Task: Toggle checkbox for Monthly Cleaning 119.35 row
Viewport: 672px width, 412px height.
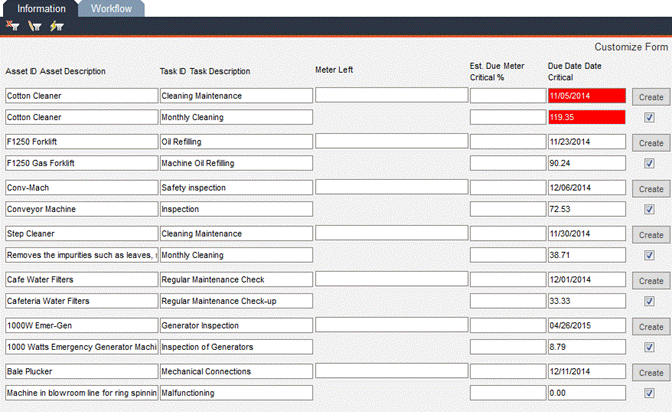Action: point(650,117)
